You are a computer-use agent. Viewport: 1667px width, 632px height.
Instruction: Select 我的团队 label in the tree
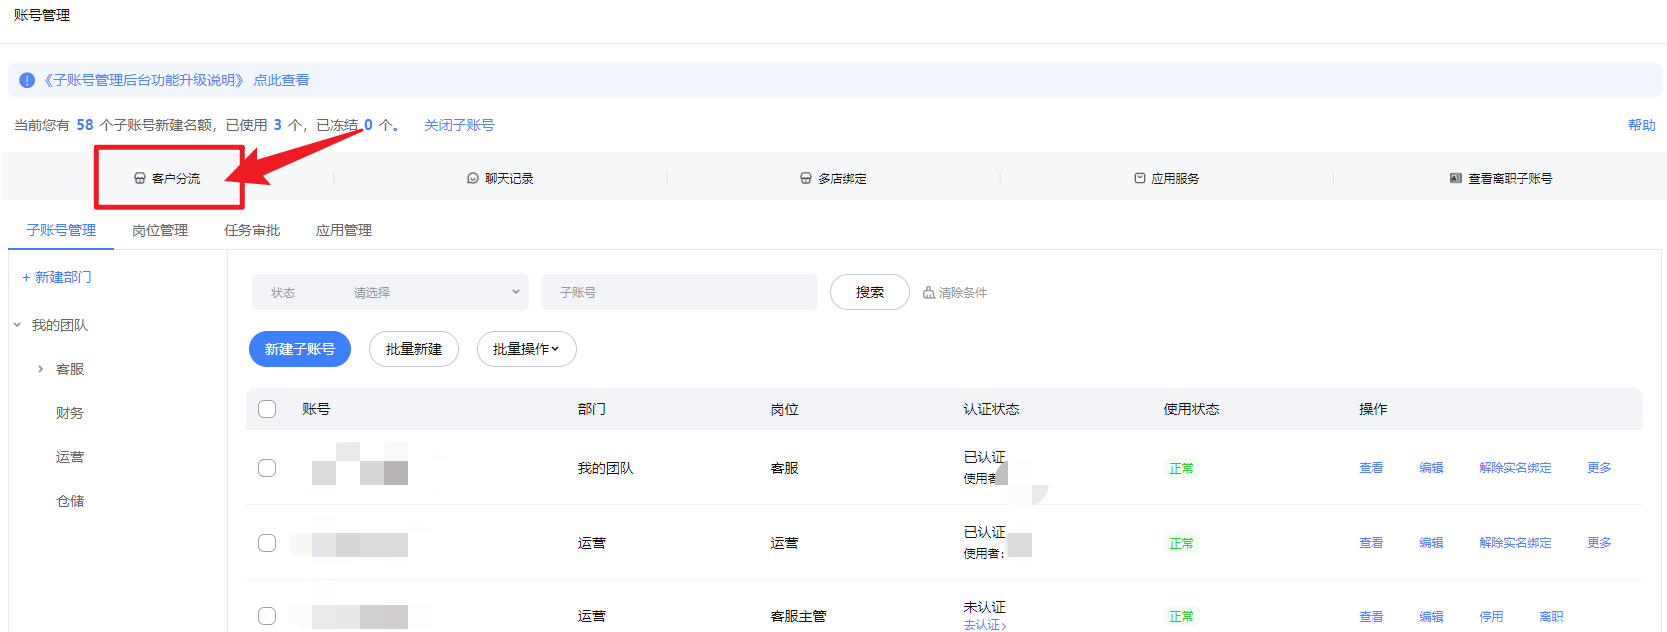coord(59,325)
